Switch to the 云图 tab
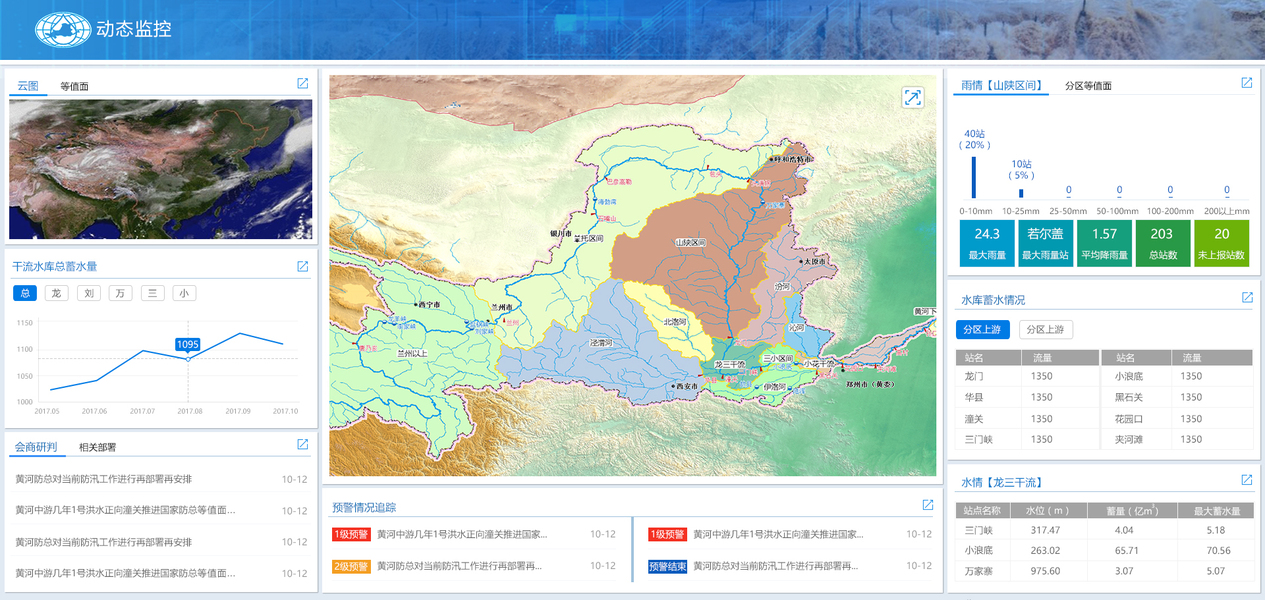This screenshot has width=1265, height=600. point(28,86)
